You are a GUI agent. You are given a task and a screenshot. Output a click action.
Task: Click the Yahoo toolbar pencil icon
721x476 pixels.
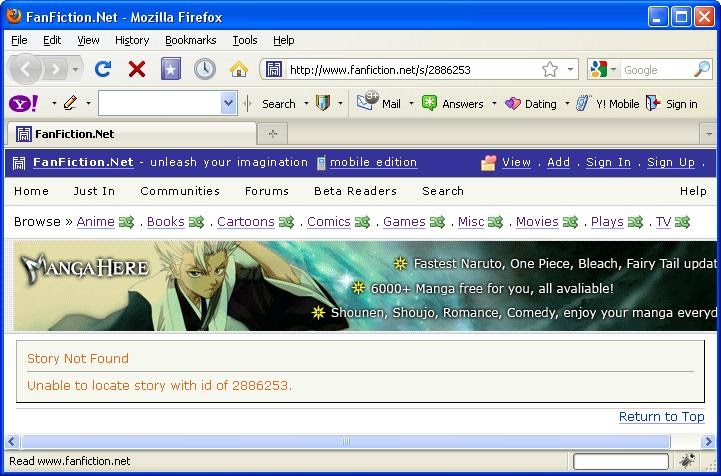pyautogui.click(x=70, y=103)
